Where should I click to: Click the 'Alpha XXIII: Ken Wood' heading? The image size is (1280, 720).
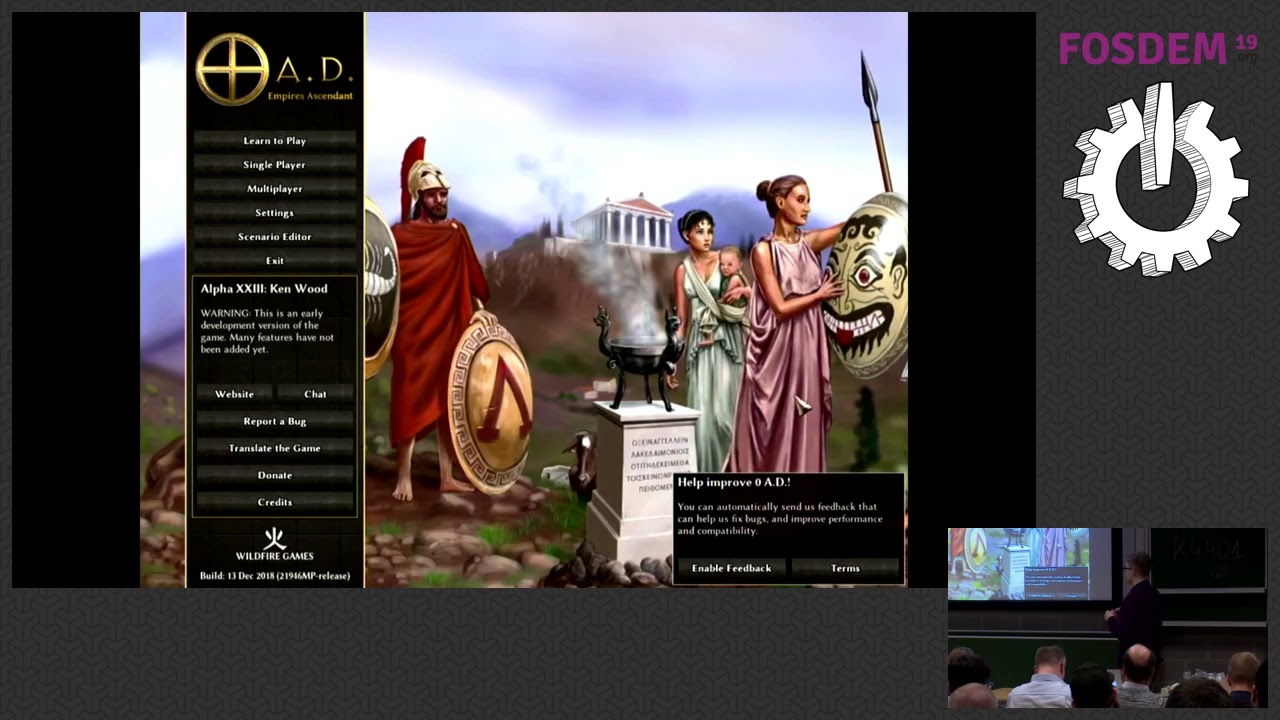point(264,289)
